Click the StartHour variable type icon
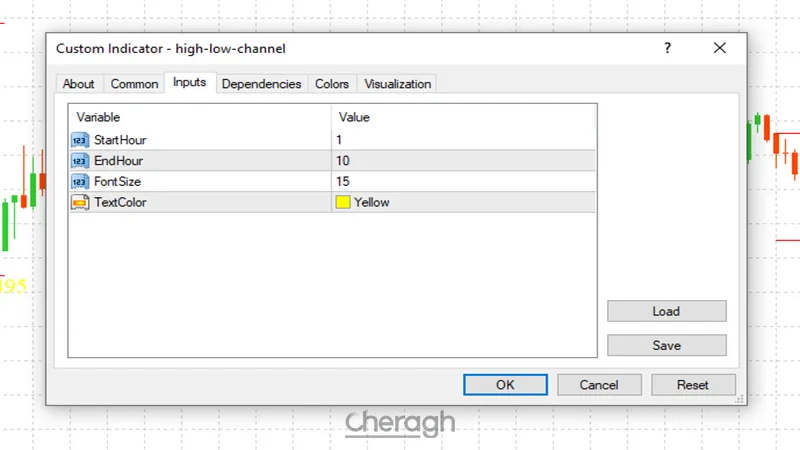This screenshot has height=450, width=800. [x=80, y=140]
